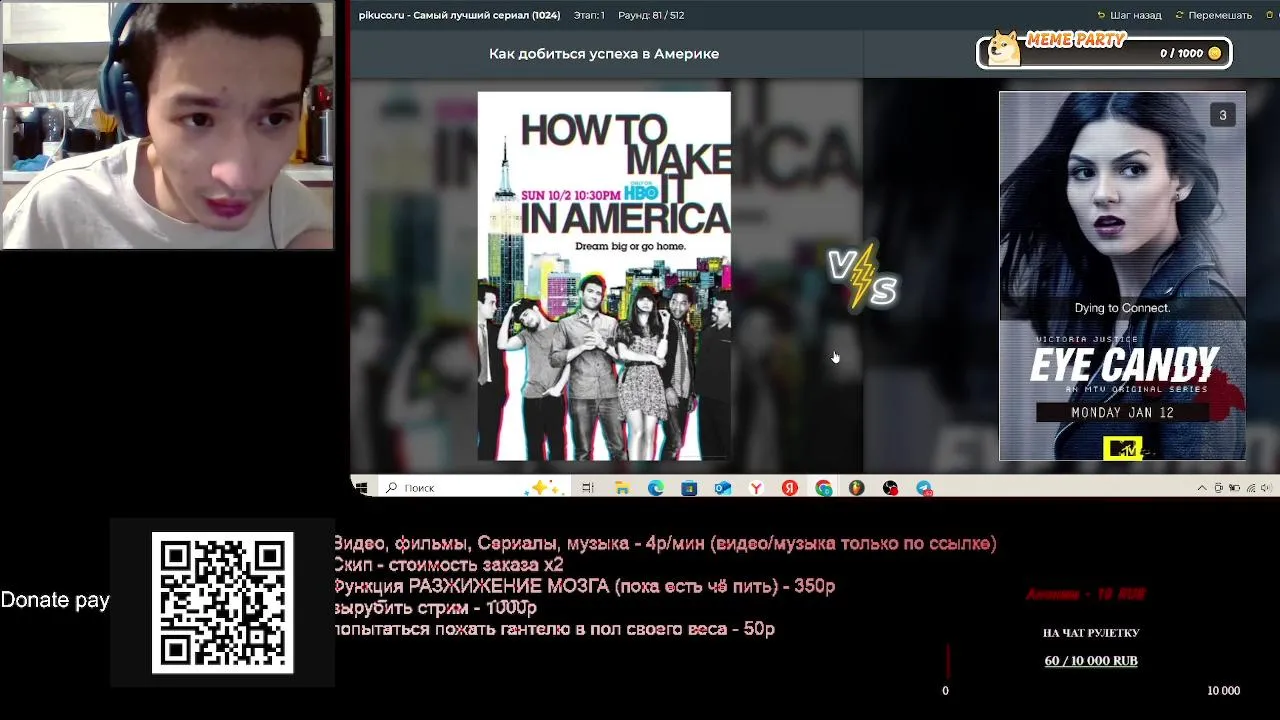Open Task View on the taskbar
The image size is (1280, 720).
588,488
